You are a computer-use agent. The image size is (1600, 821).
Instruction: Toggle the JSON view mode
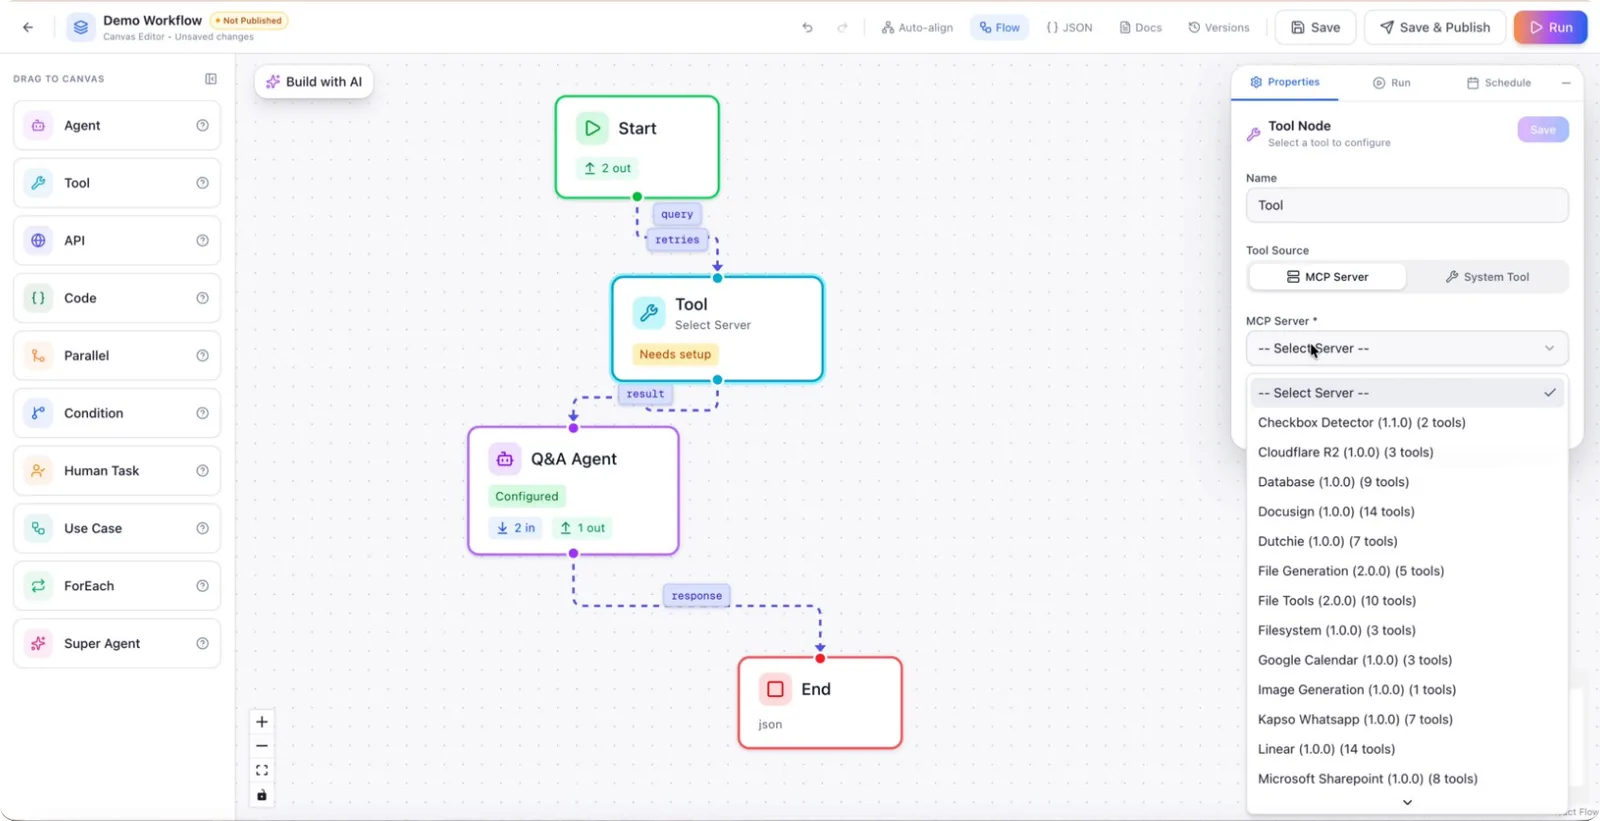coord(1069,28)
